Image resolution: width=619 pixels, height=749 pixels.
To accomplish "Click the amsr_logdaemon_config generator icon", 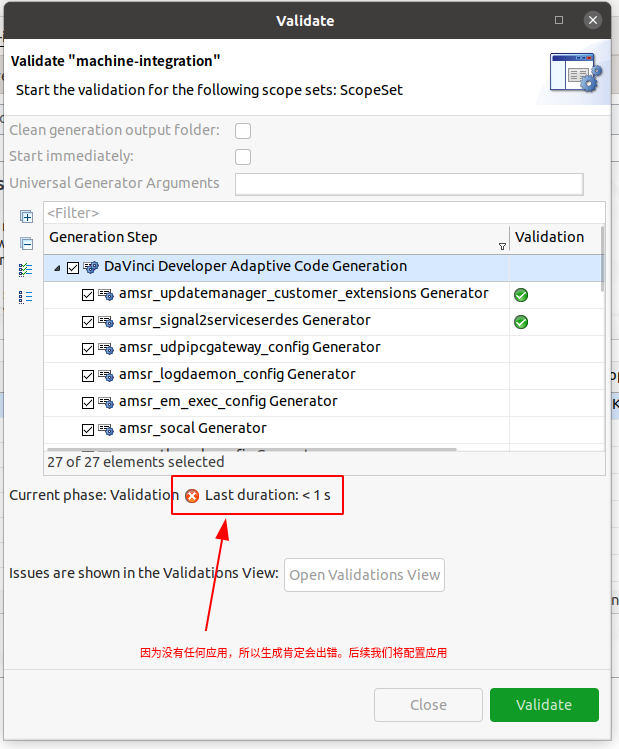I will pyautogui.click(x=106, y=375).
